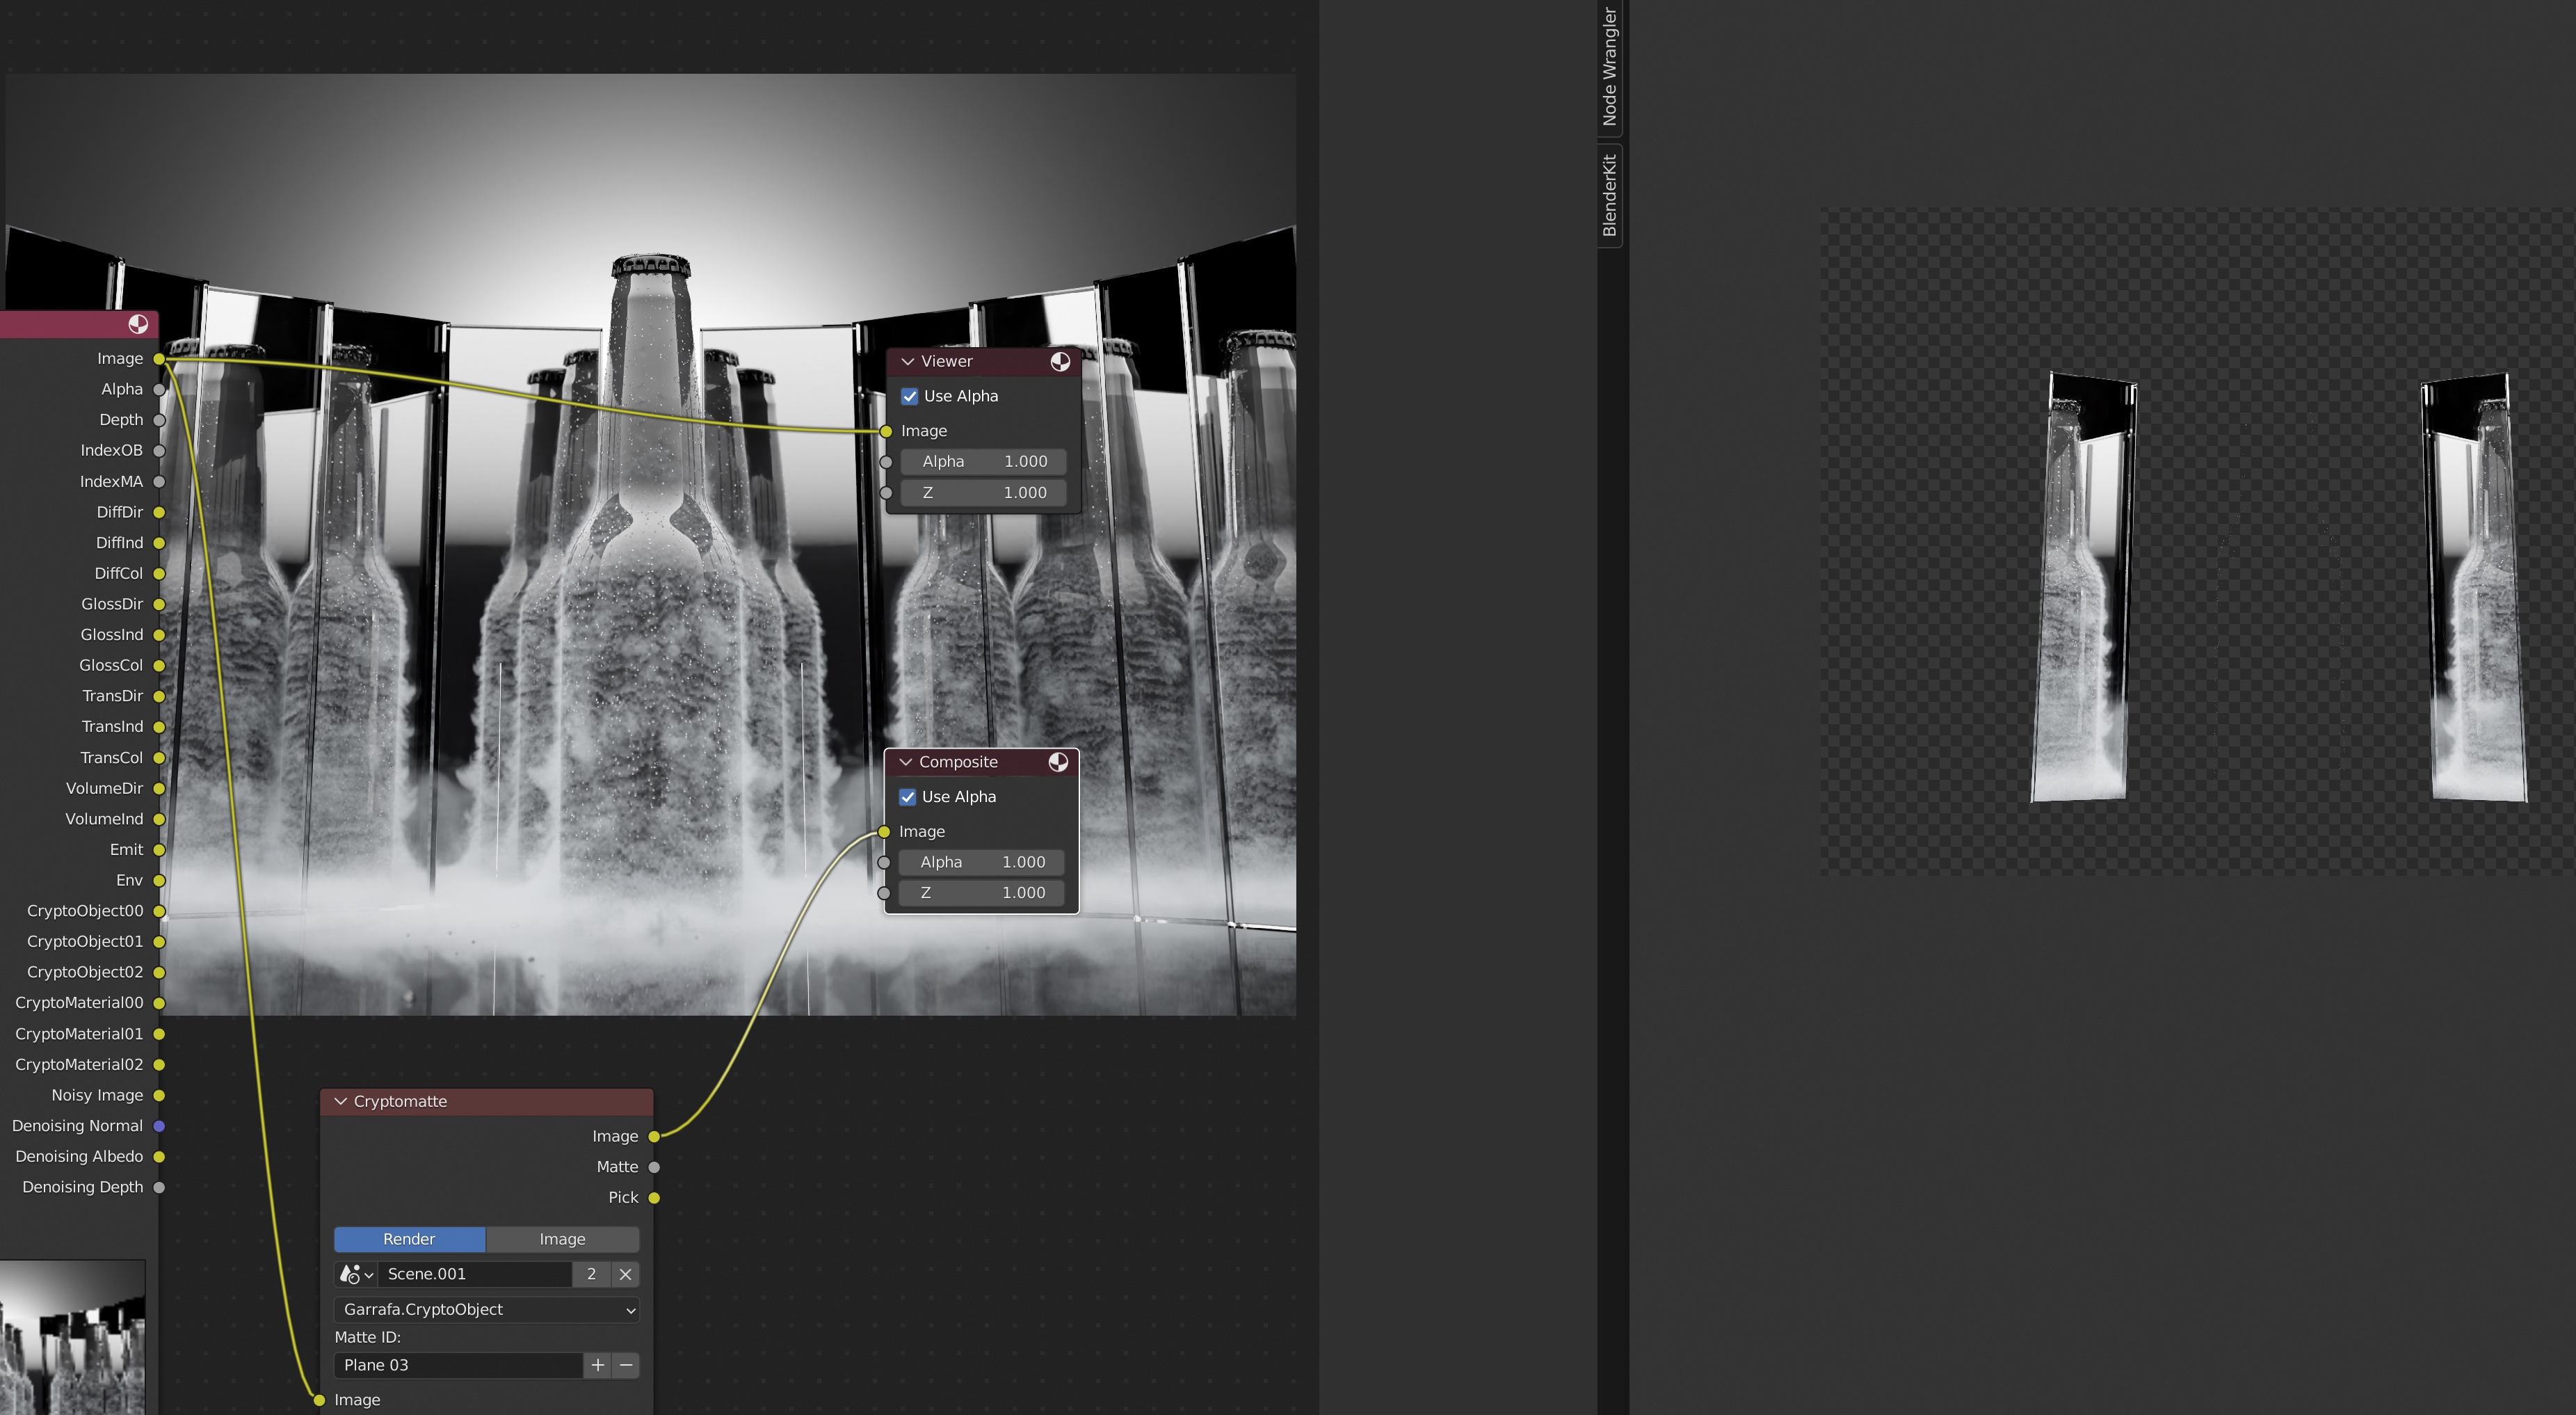
Task: Click Render Layers node preview sphere icon
Action: pyautogui.click(x=138, y=324)
